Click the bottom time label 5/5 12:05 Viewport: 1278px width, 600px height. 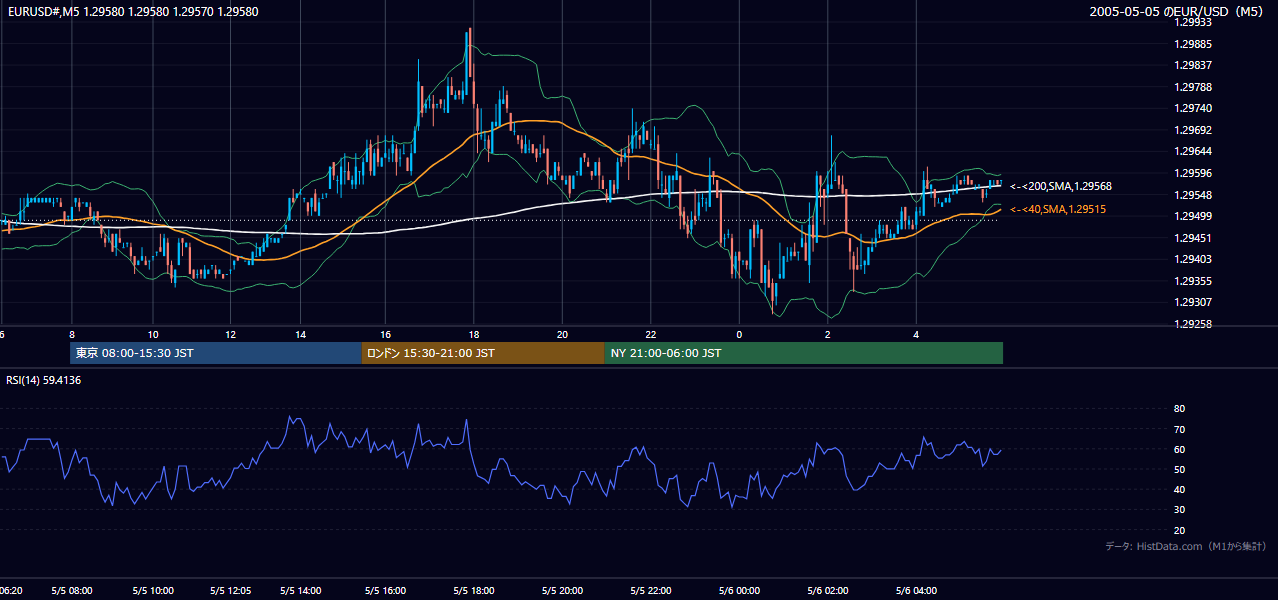coord(231,591)
